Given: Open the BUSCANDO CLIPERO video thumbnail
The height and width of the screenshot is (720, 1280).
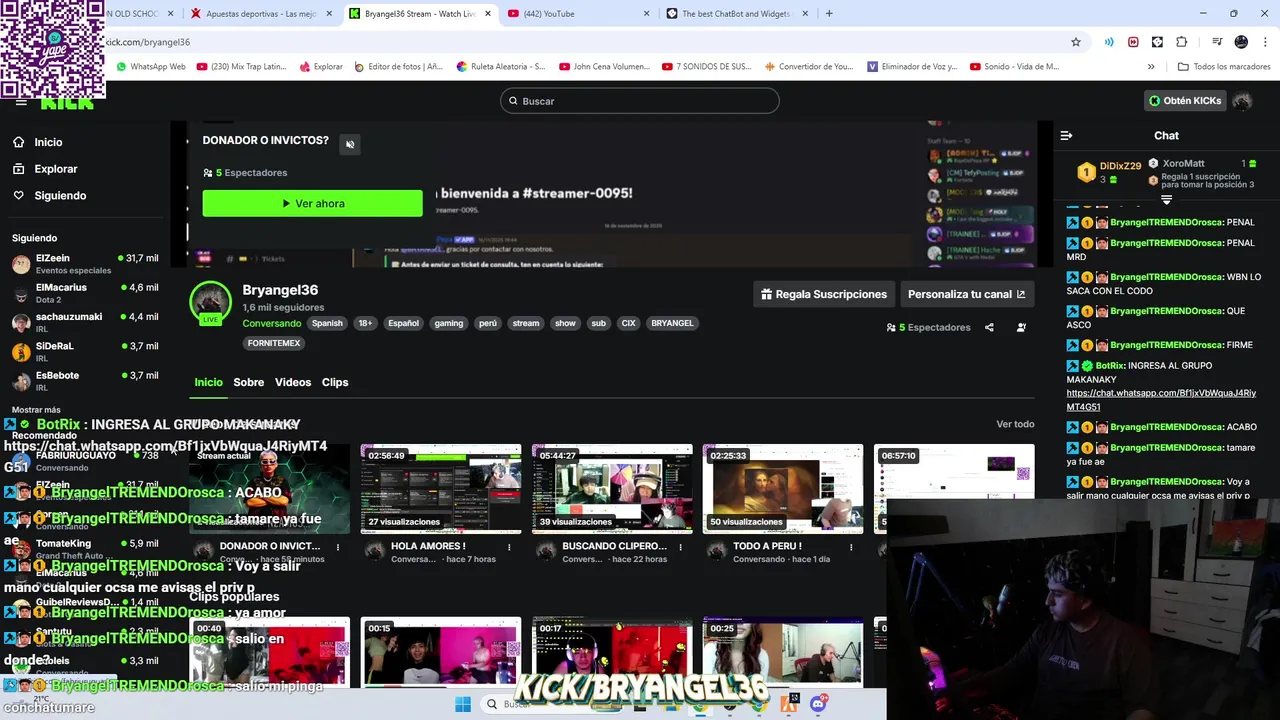Looking at the screenshot, I should pyautogui.click(x=612, y=488).
